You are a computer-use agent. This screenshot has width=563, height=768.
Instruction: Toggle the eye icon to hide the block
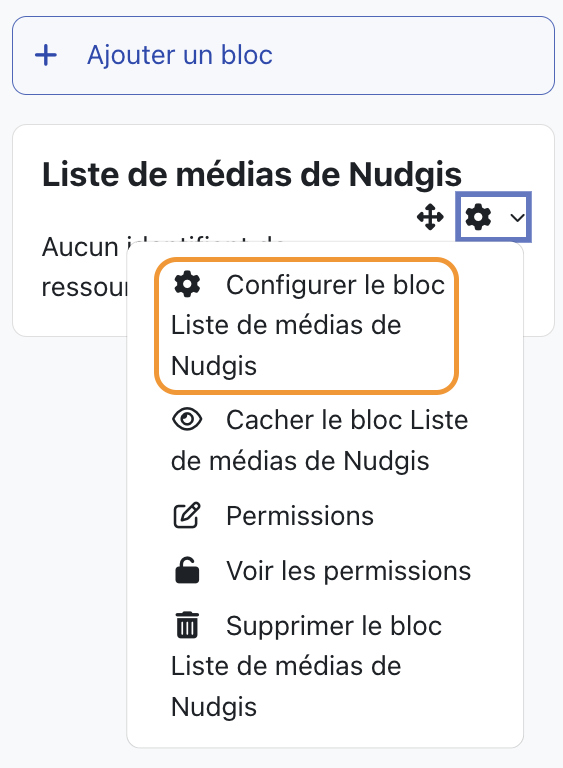(187, 420)
